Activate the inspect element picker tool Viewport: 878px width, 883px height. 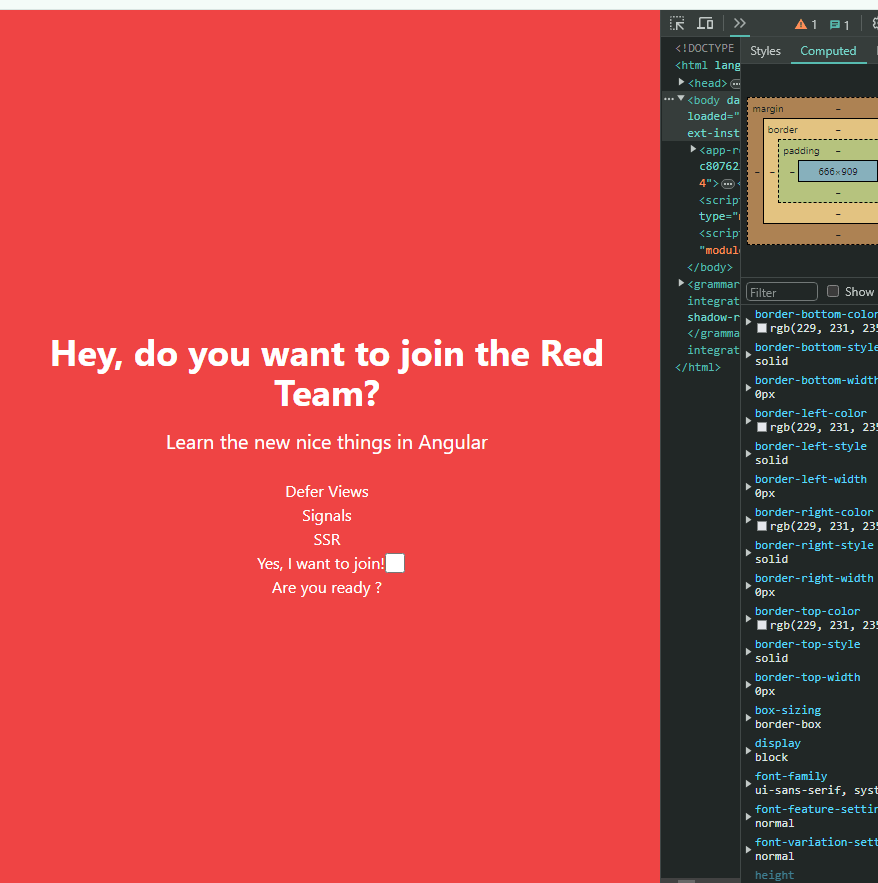tap(677, 24)
